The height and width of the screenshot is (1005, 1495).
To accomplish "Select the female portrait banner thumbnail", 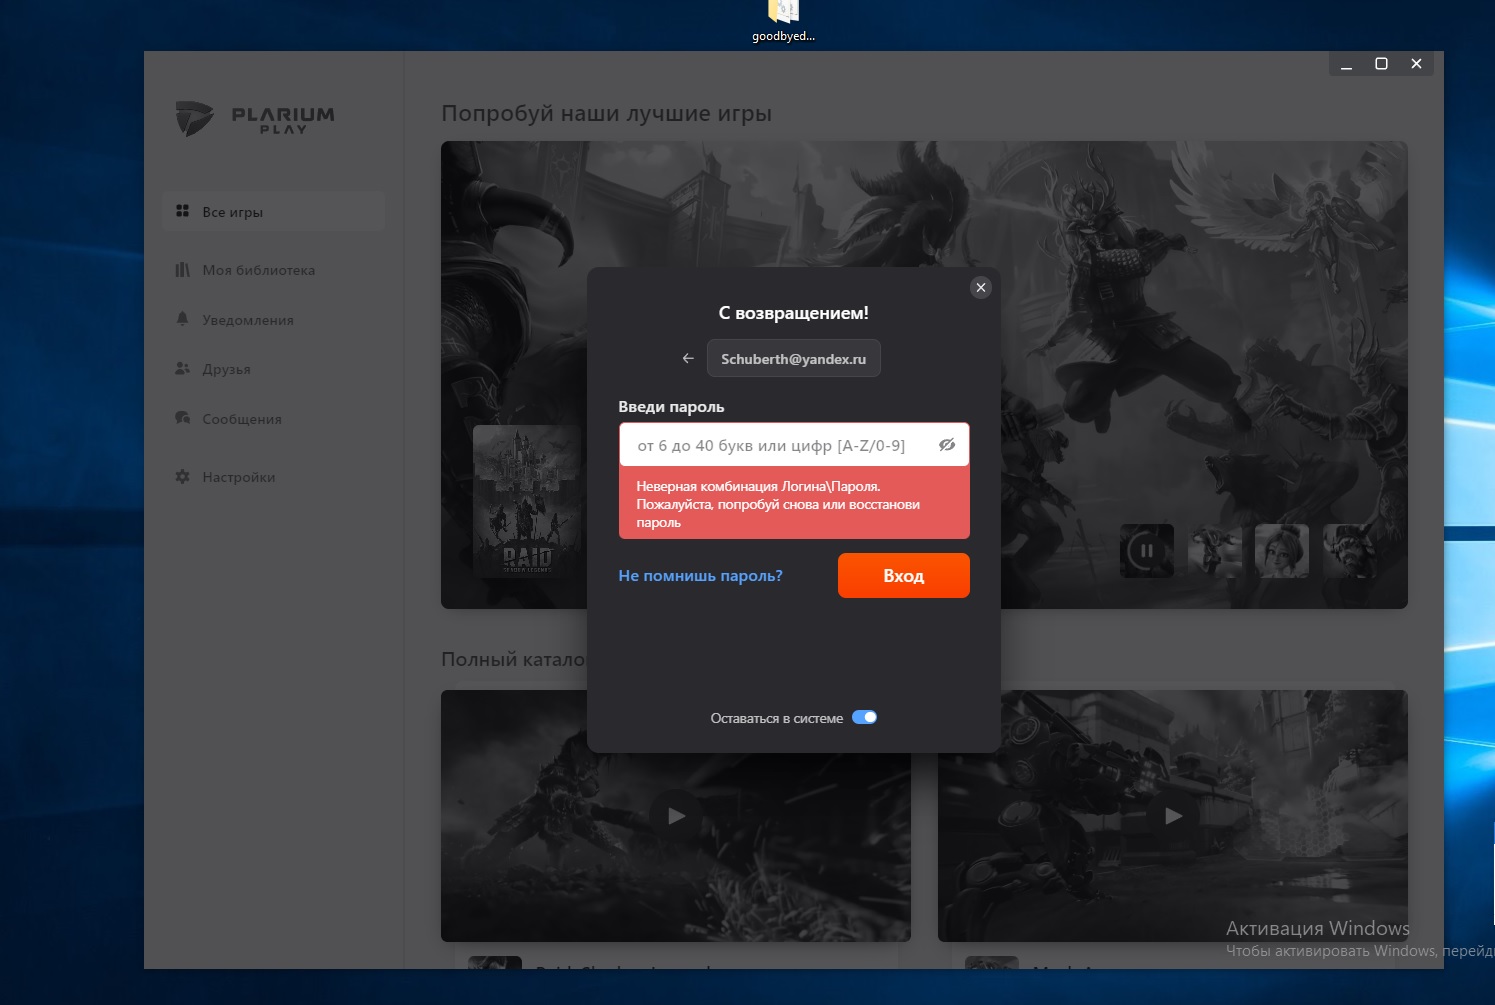I will [x=1282, y=551].
